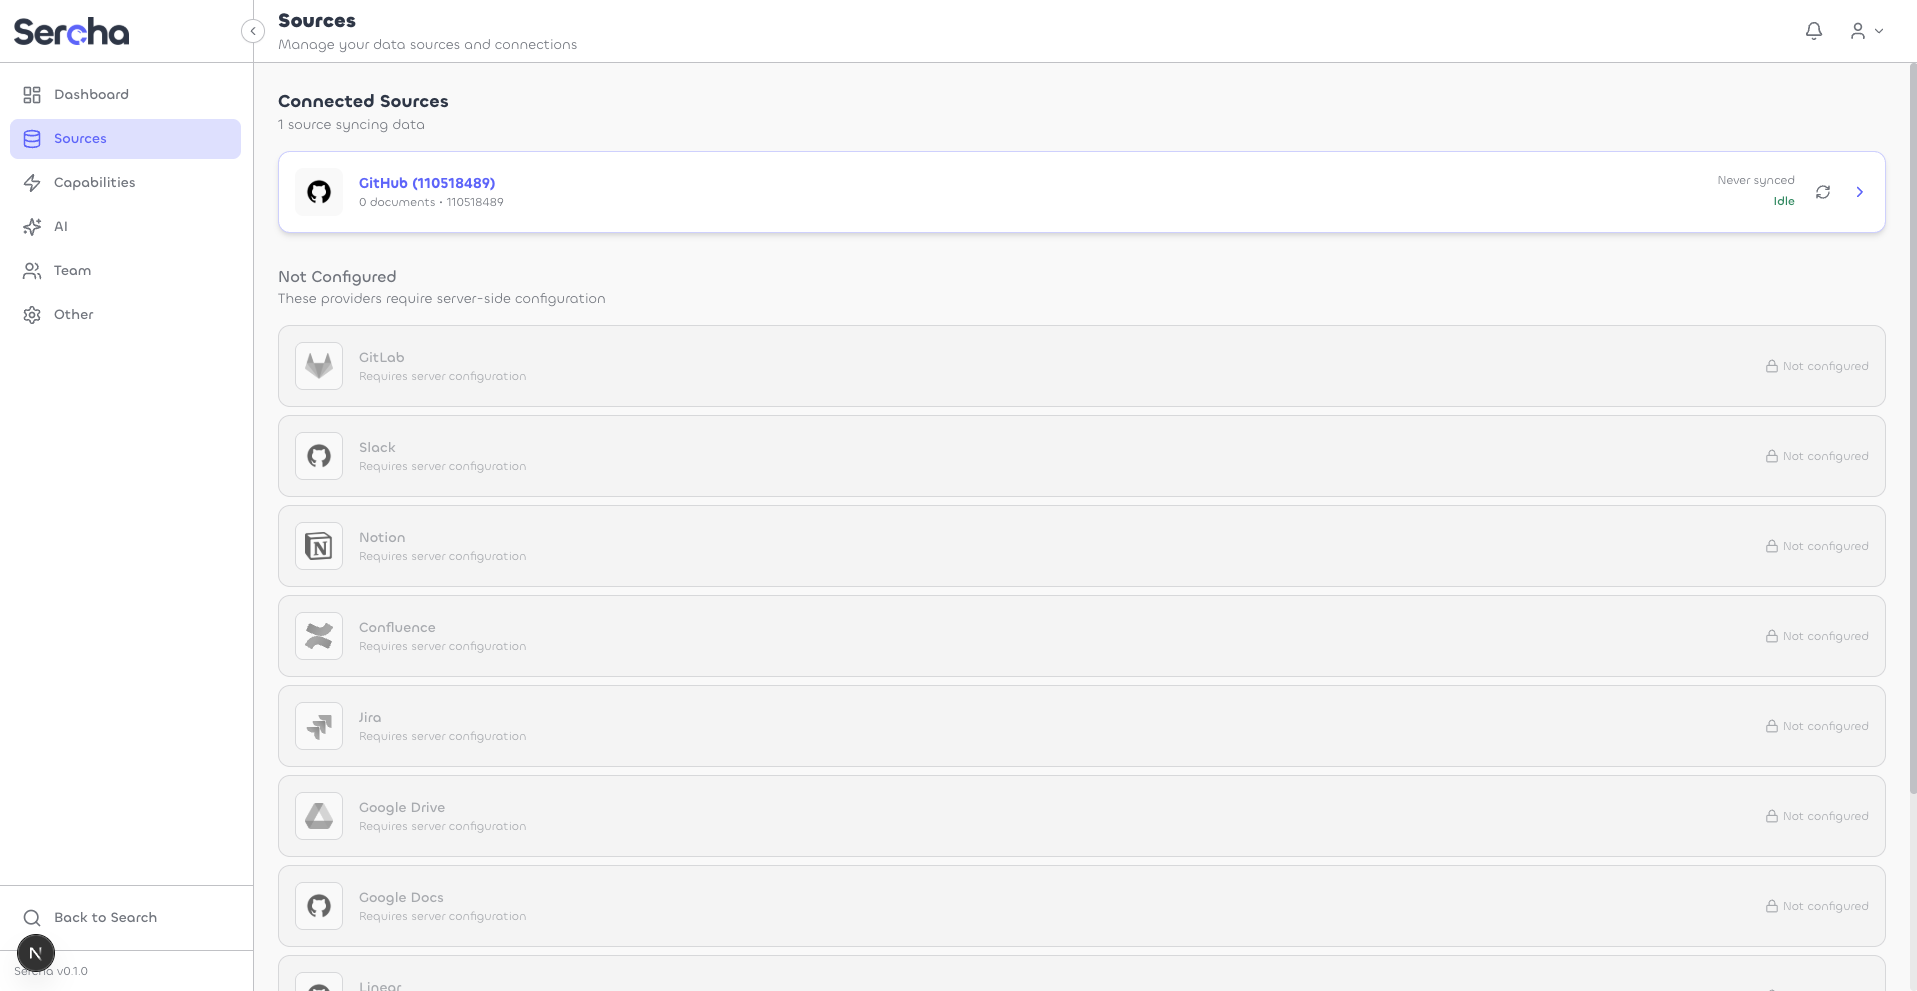The width and height of the screenshot is (1917, 991).
Task: Click the GitHub octocat logo icon
Action: 319,192
